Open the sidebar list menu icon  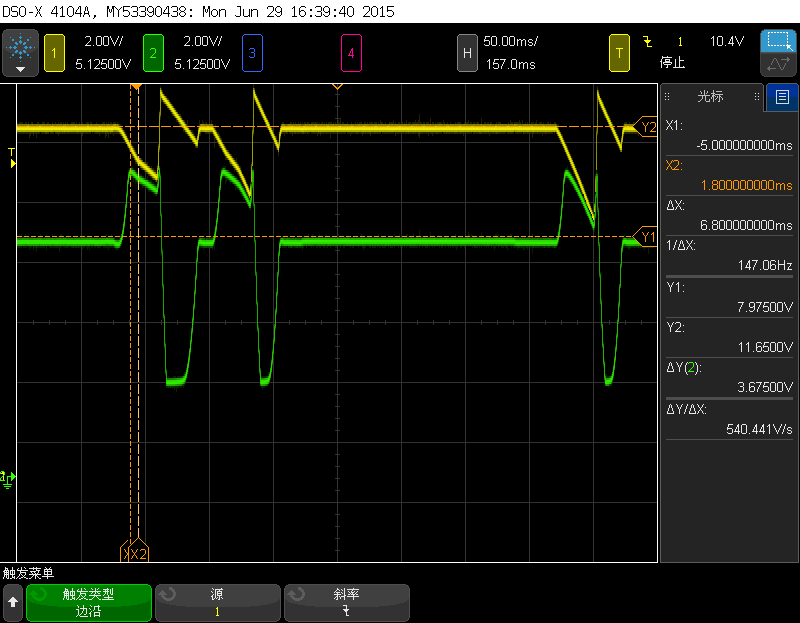782,97
